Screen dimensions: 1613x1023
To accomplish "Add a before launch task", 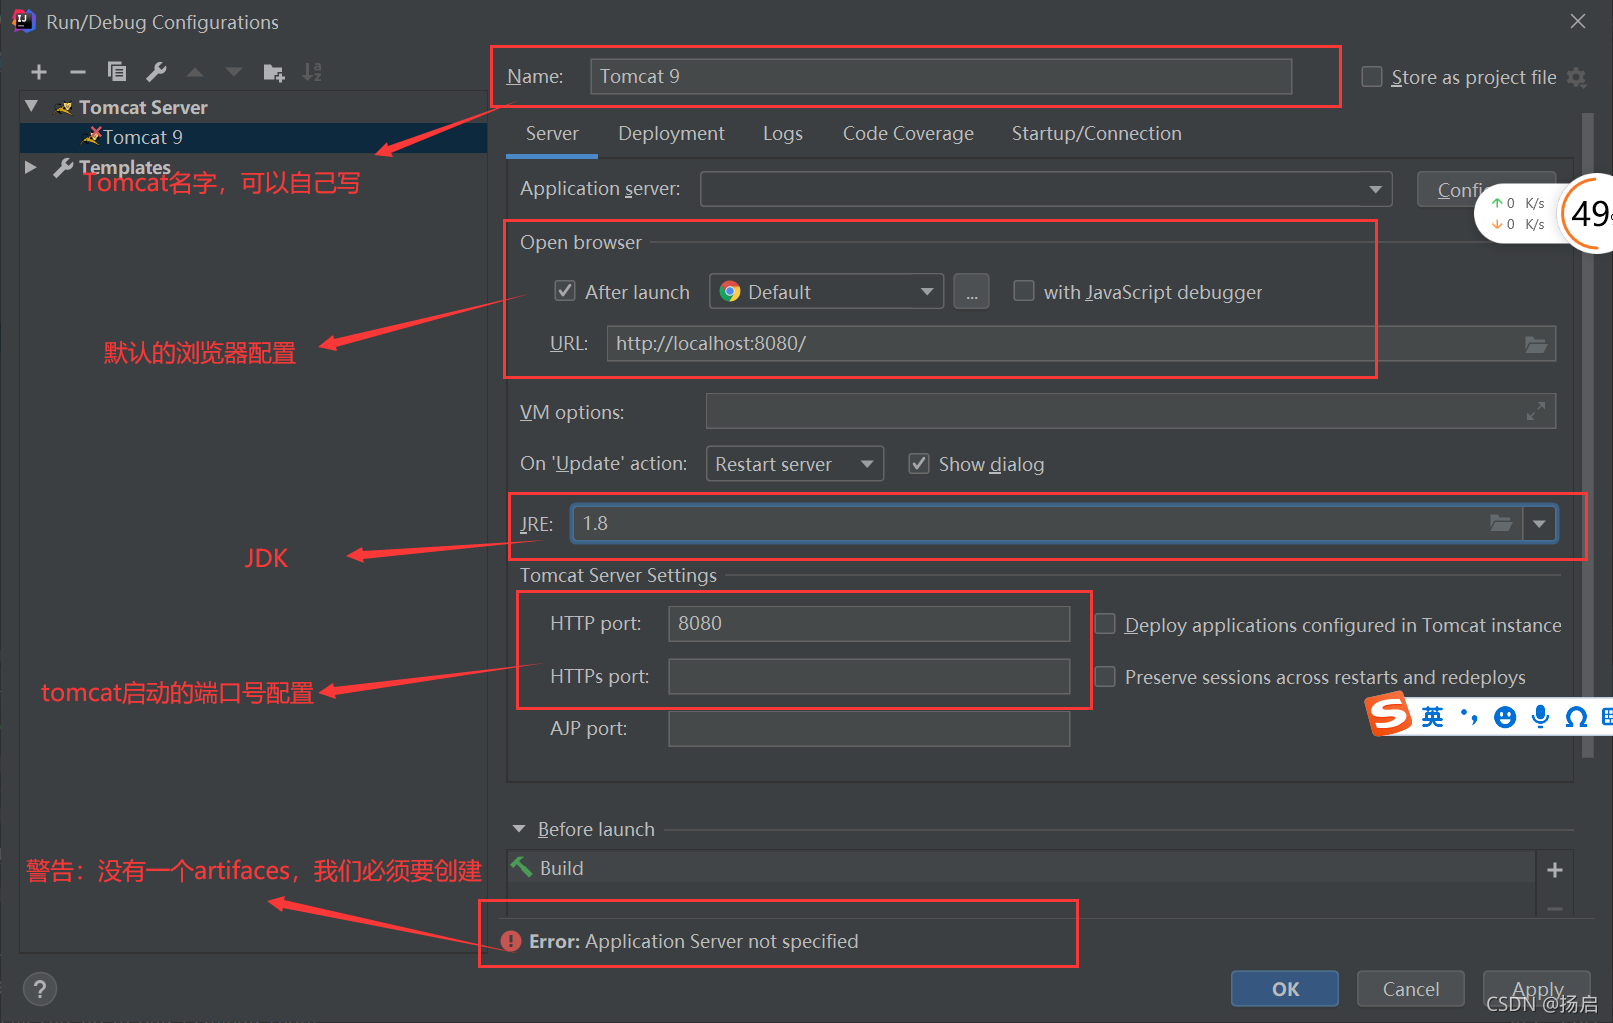I will [1555, 870].
